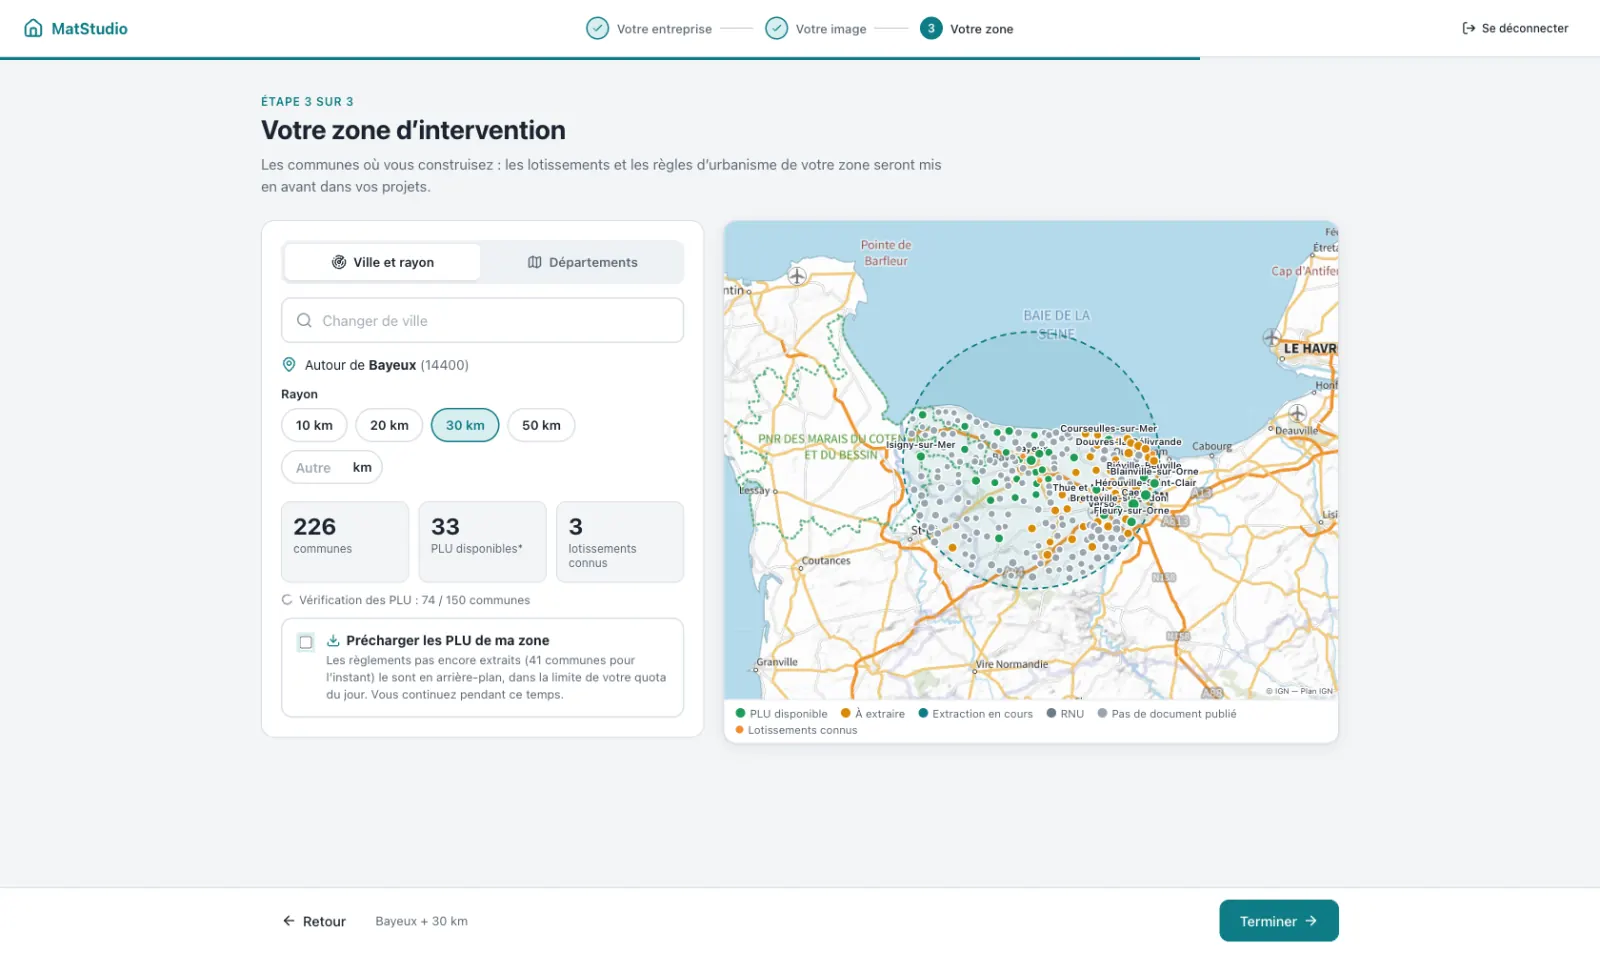Click the spinner icon by Vérification des PLU
Image resolution: width=1600 pixels, height=953 pixels.
pyautogui.click(x=287, y=600)
